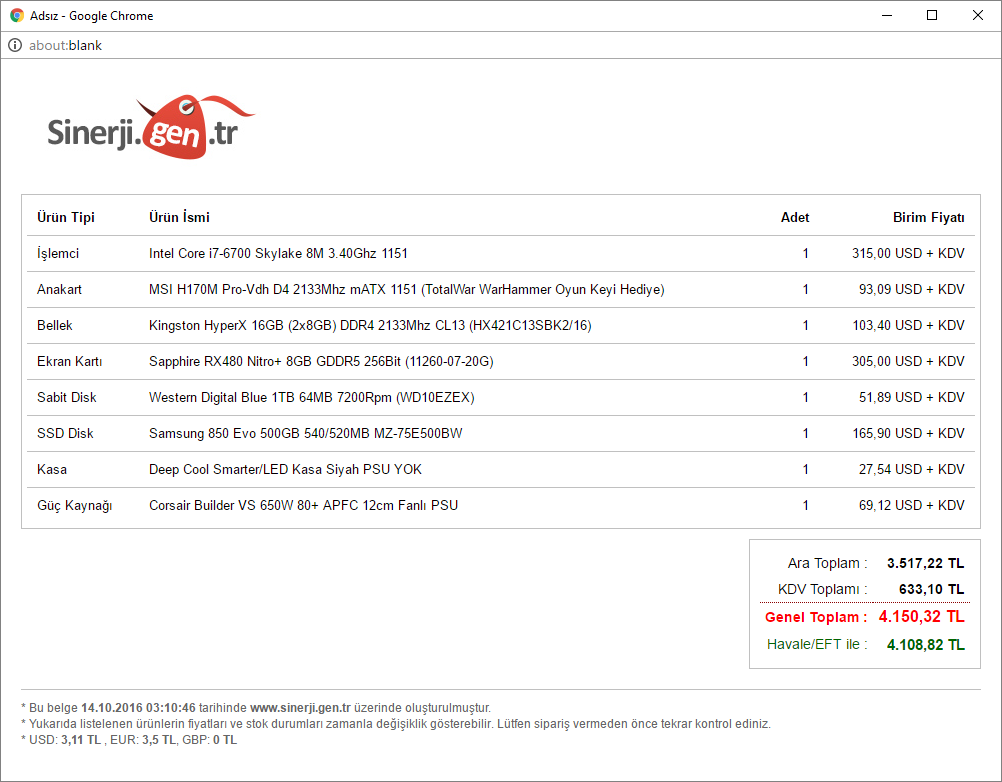Select Samsung 850 Evo 500GB product name

(x=305, y=433)
